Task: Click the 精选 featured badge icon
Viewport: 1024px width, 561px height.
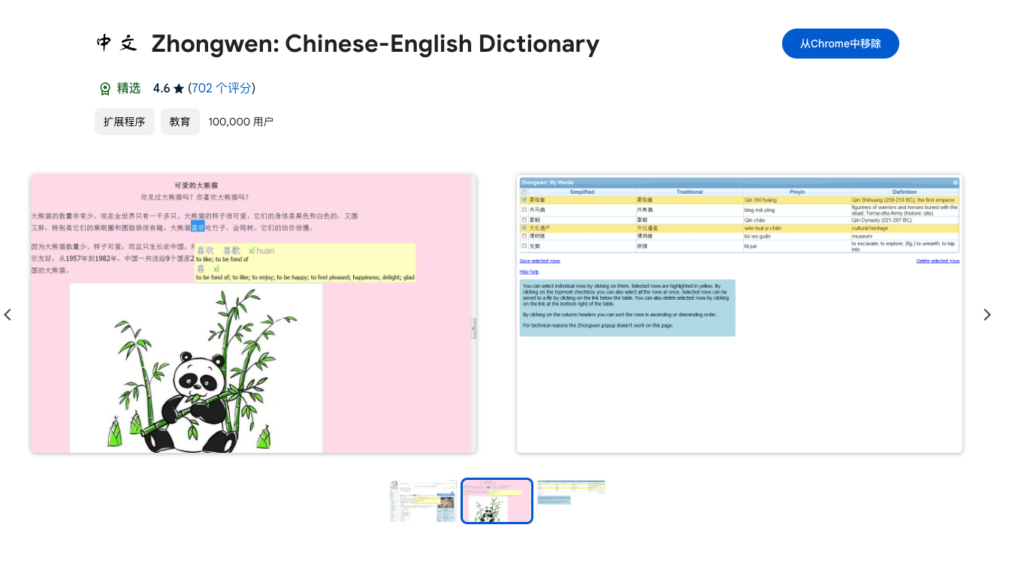Action: 104,88
